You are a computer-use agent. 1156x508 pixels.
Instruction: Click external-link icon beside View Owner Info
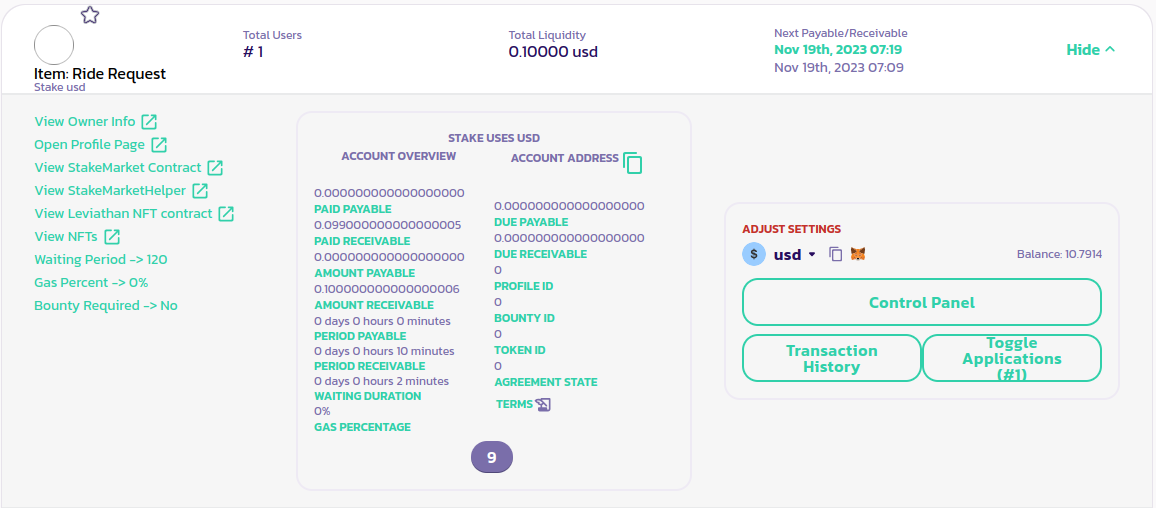pyautogui.click(x=149, y=122)
